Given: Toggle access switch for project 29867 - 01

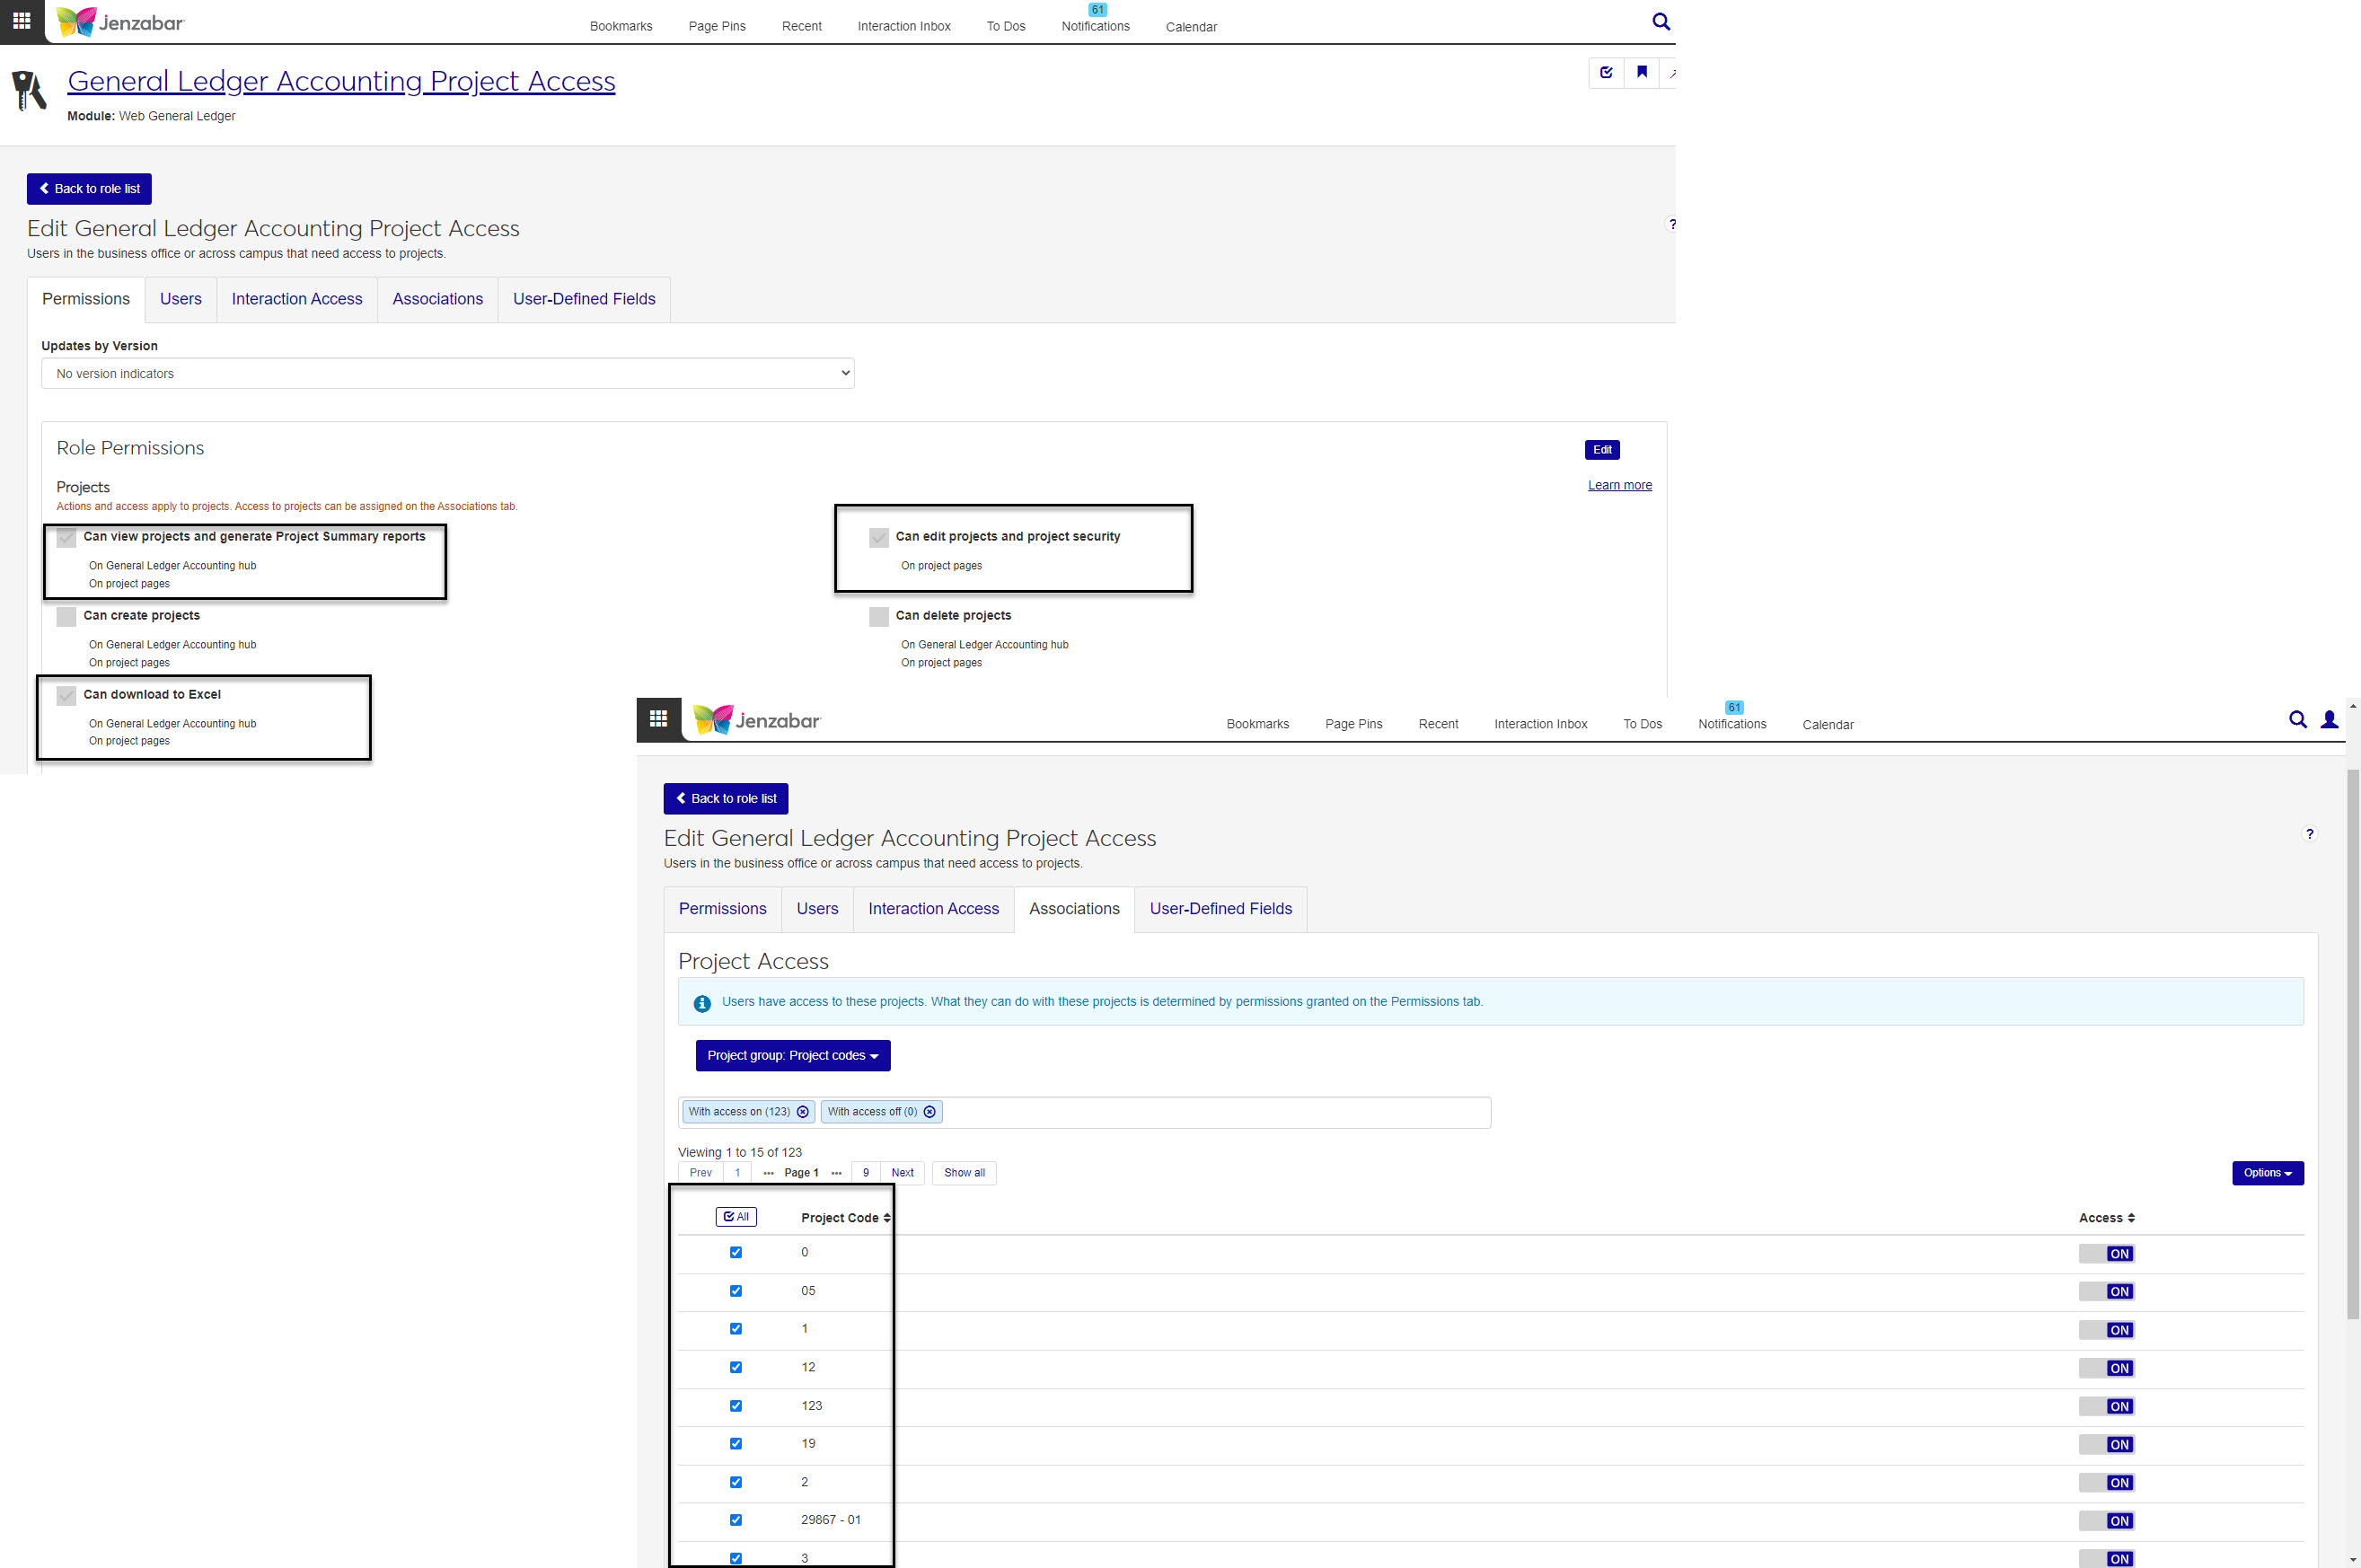Looking at the screenshot, I should pyautogui.click(x=2106, y=1521).
